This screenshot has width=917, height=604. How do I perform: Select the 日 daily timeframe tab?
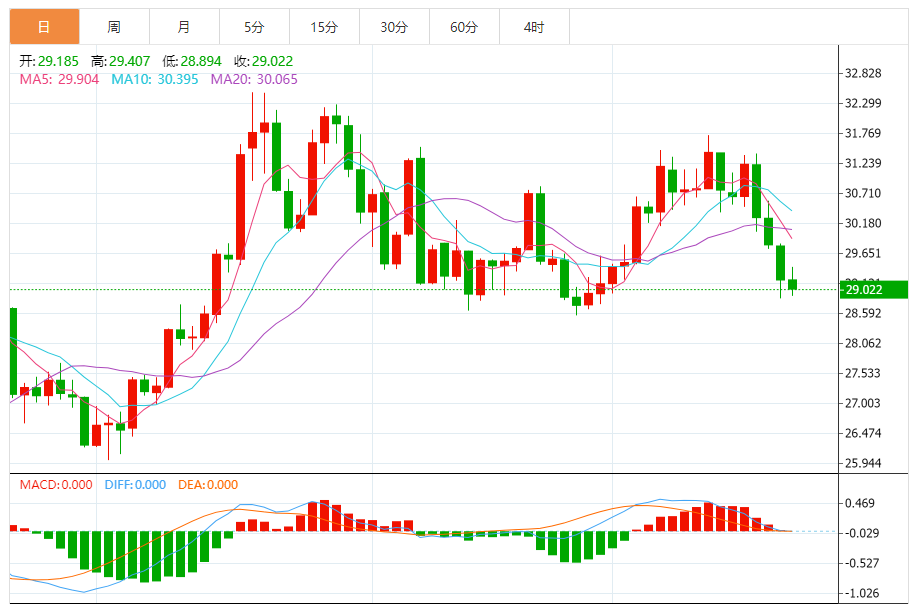(x=44, y=27)
